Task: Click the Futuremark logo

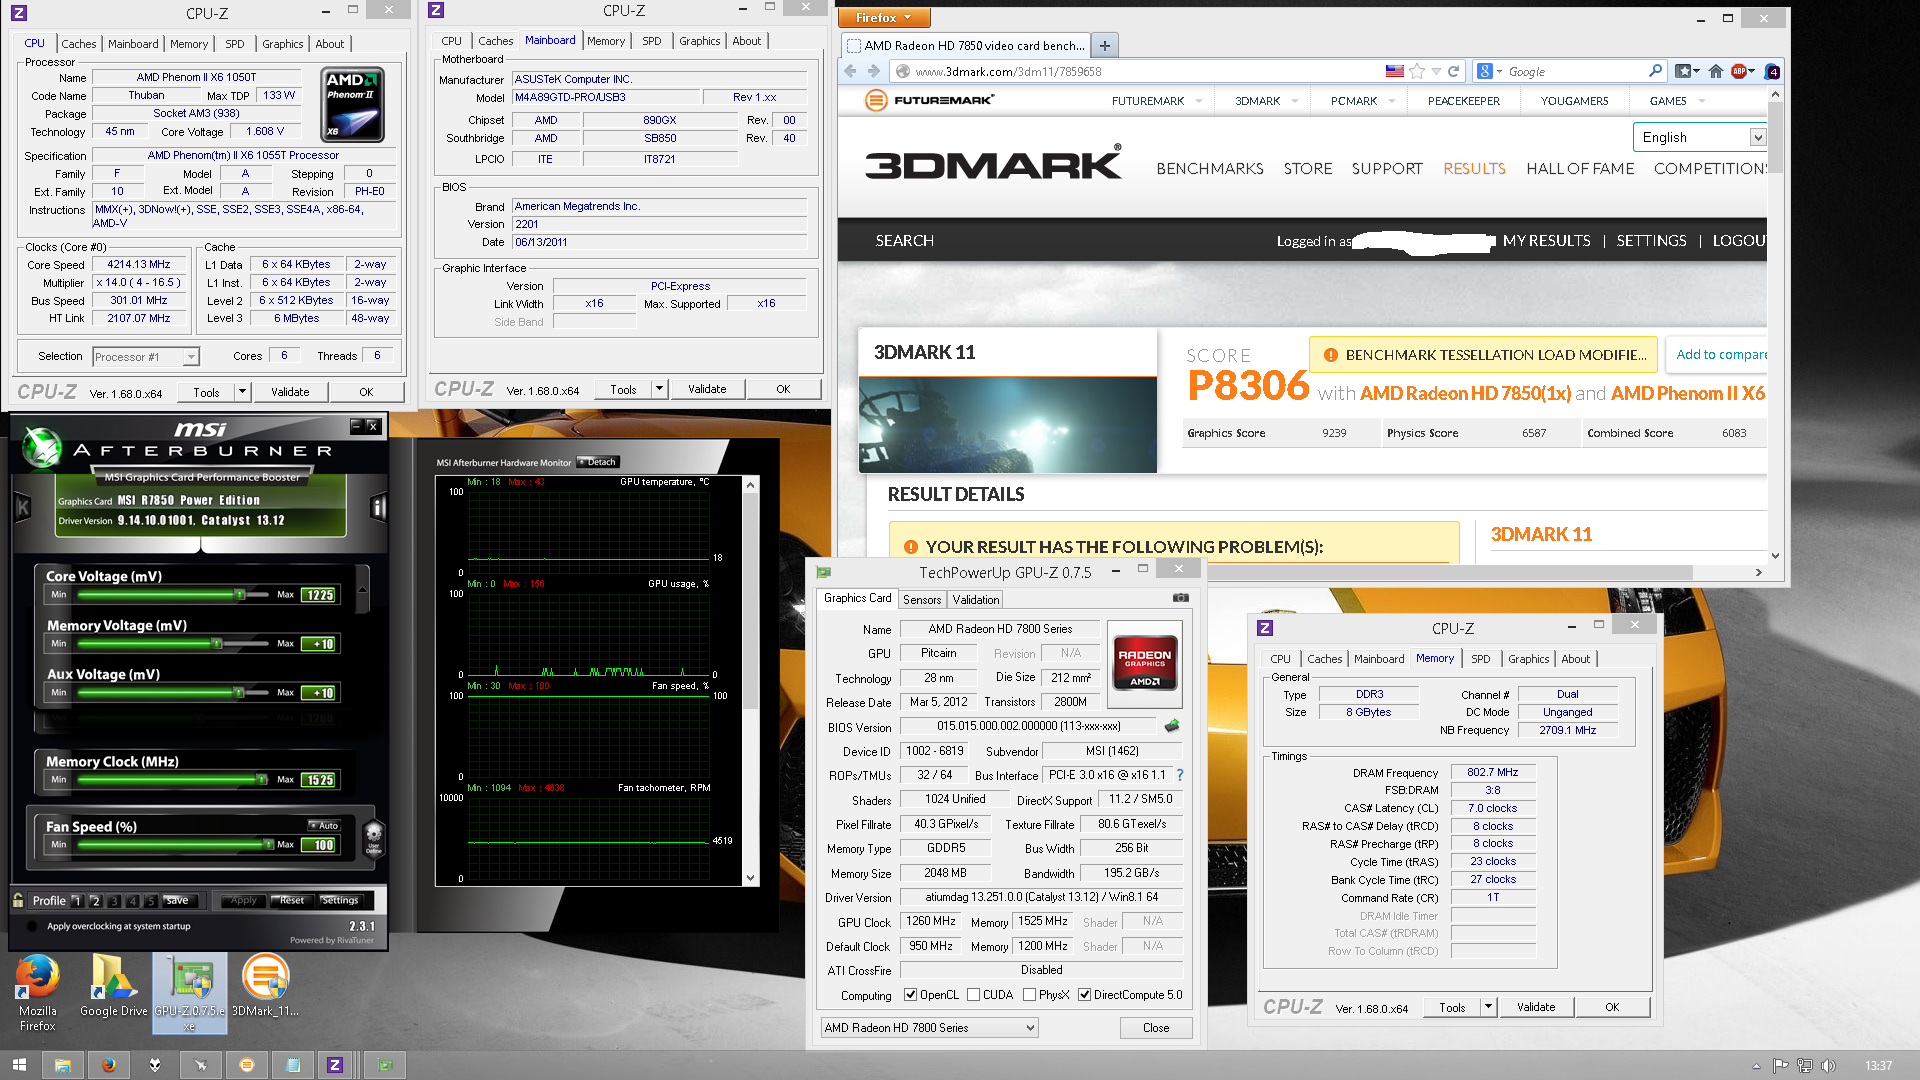Action: pos(929,100)
